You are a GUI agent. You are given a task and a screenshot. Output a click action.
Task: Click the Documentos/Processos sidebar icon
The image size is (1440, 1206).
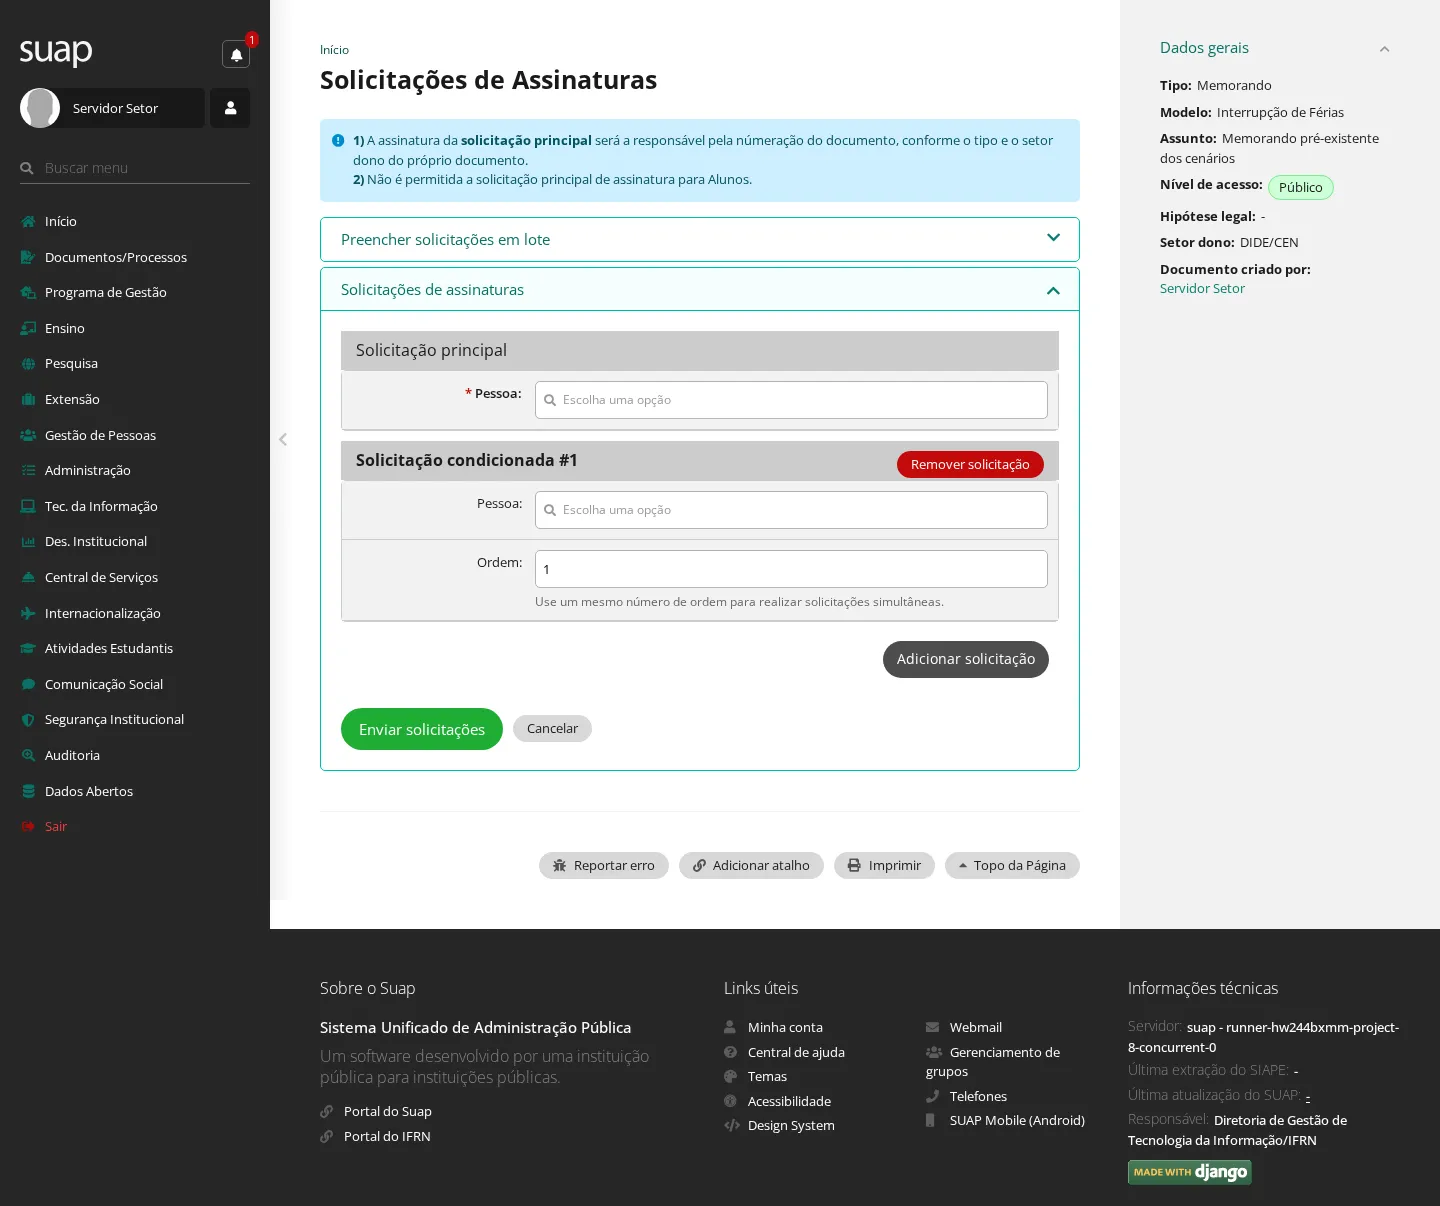[28, 258]
